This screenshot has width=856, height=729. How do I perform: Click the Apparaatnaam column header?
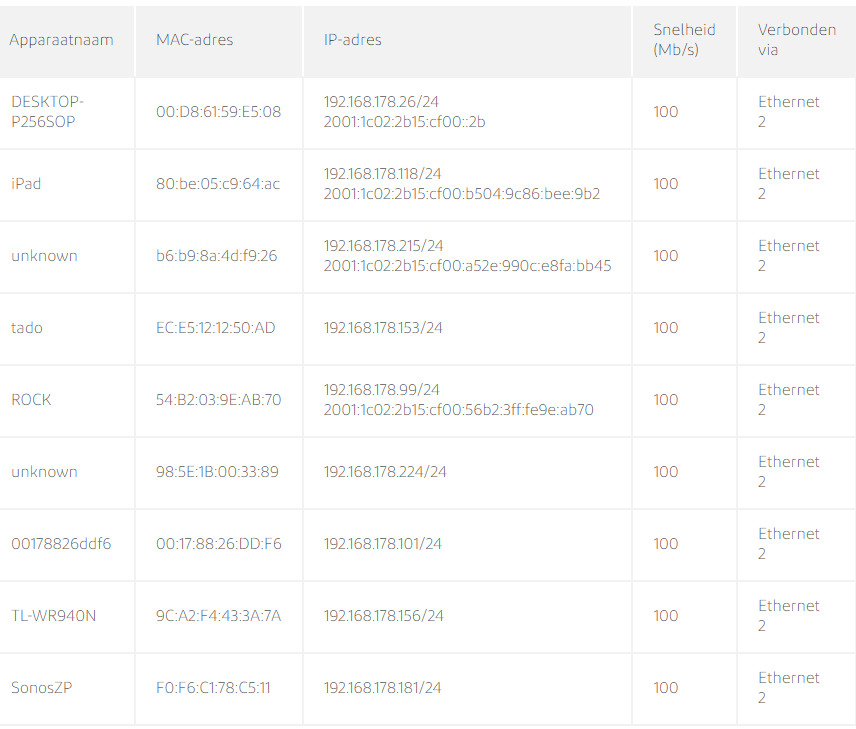coord(61,40)
